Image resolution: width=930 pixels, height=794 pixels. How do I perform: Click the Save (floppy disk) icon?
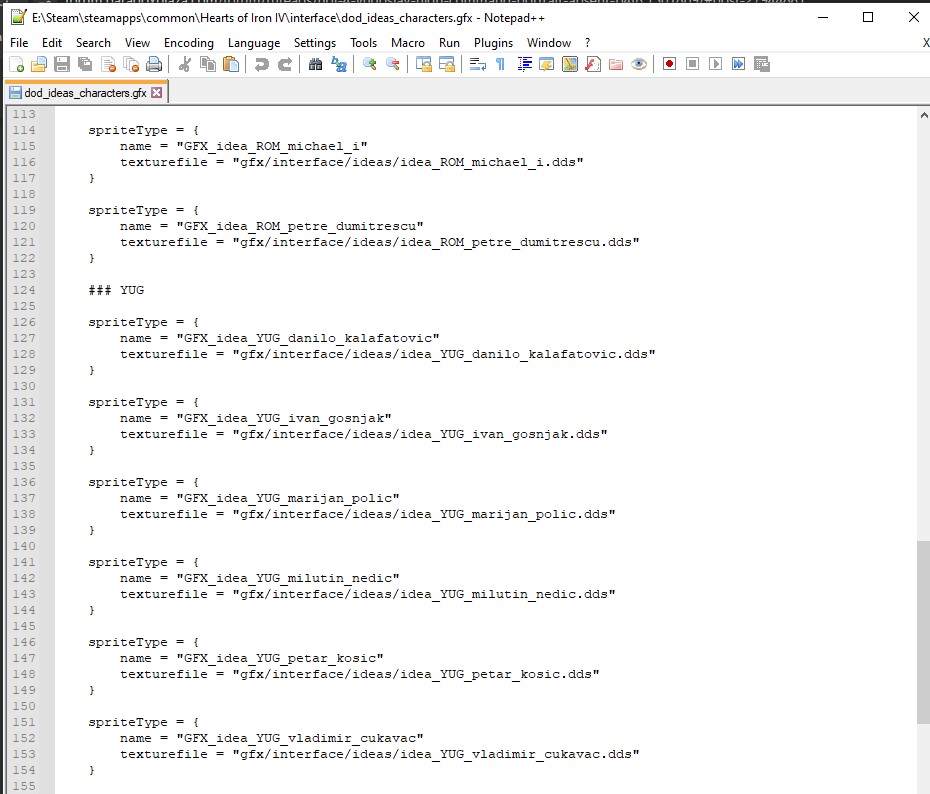click(x=62, y=64)
